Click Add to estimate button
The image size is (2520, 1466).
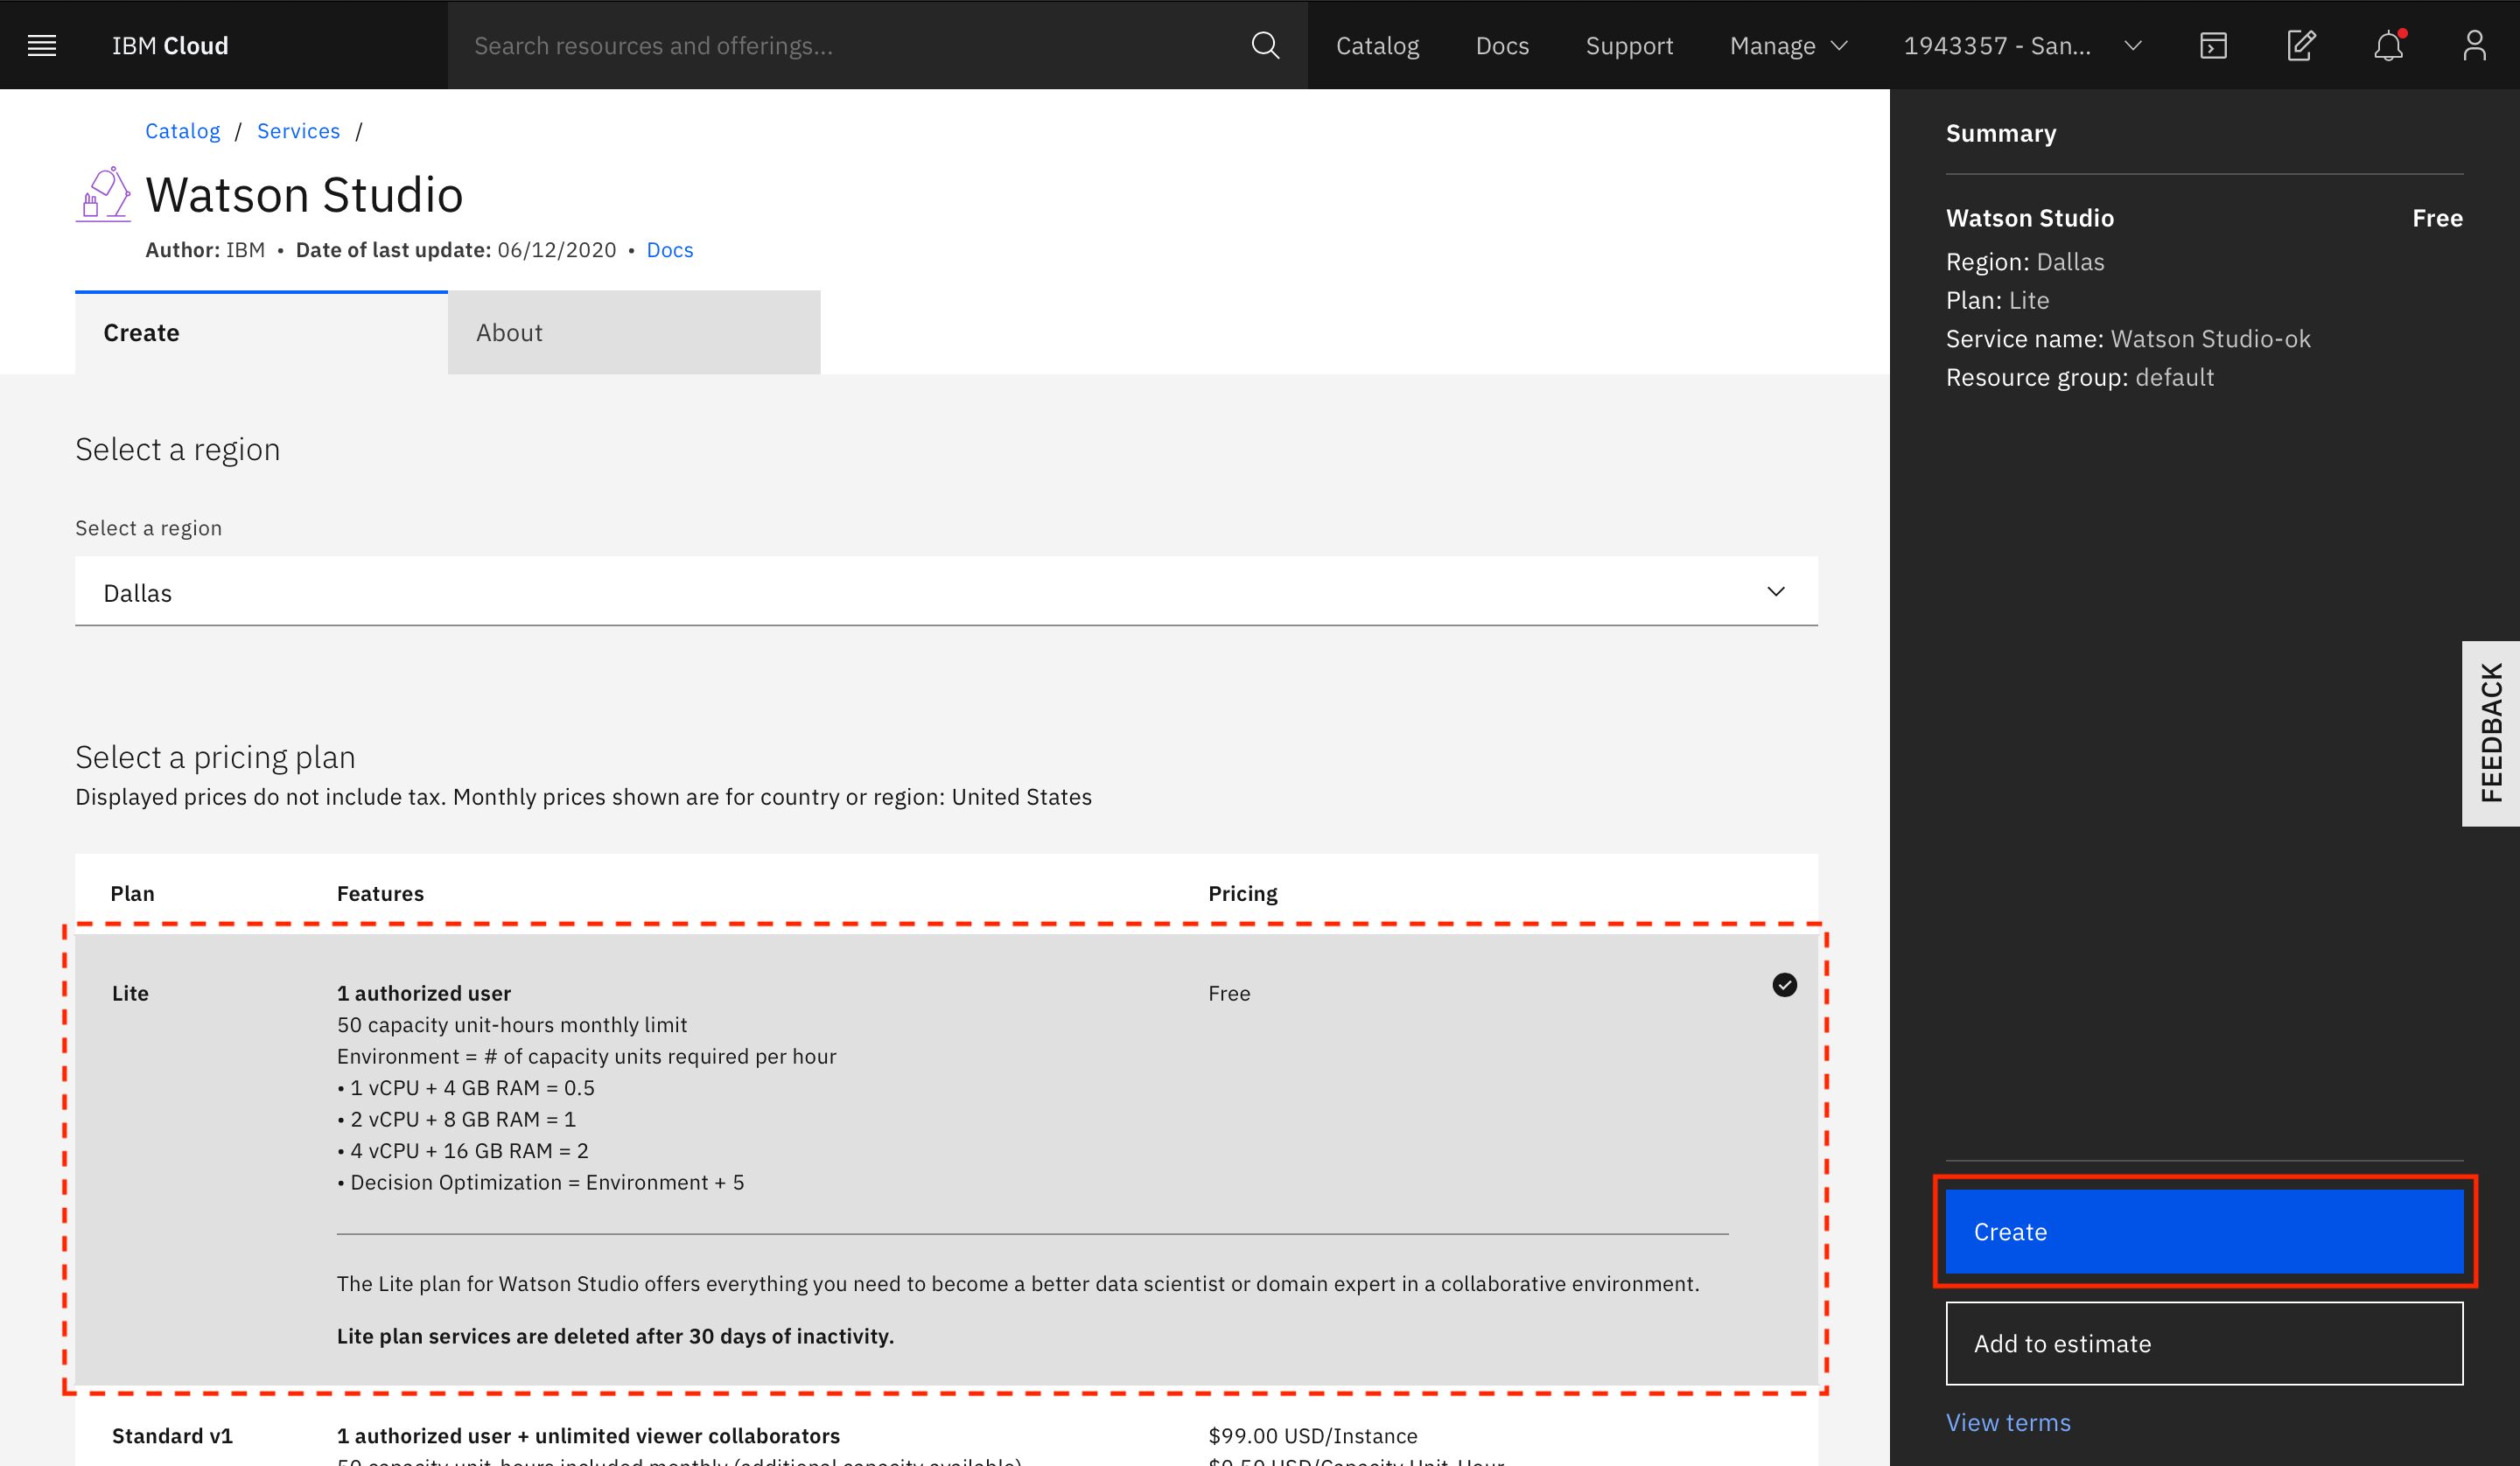tap(2203, 1343)
